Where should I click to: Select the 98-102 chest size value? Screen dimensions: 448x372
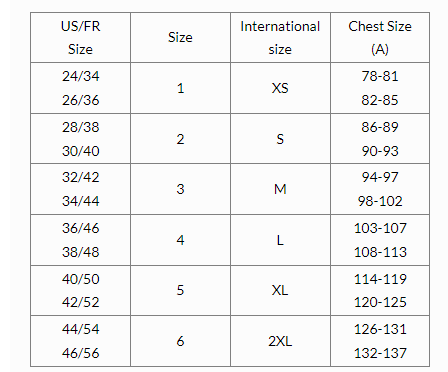click(x=380, y=201)
